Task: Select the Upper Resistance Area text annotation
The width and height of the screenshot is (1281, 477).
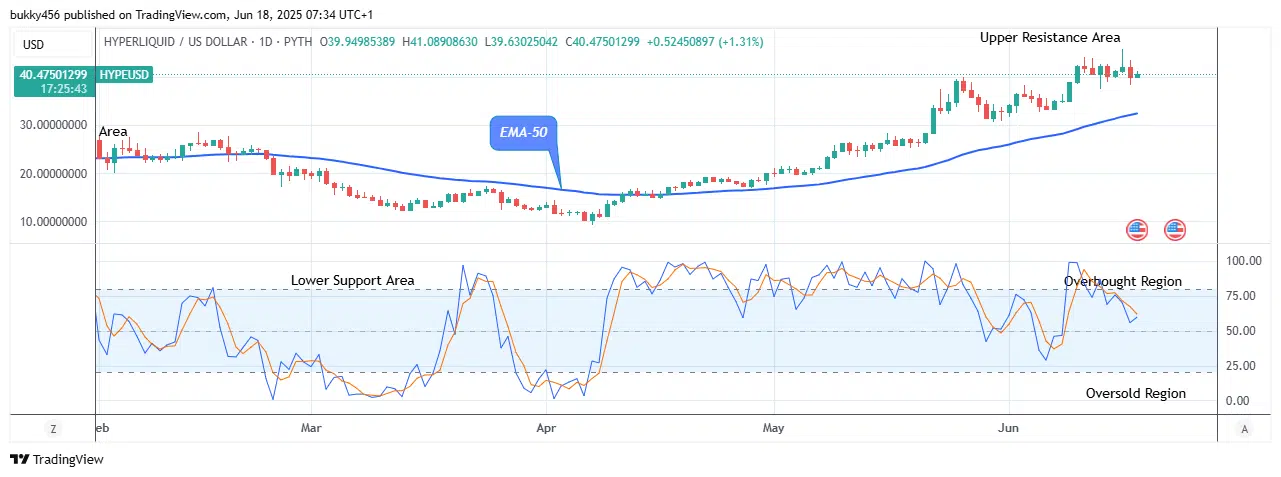Action: coord(1049,37)
